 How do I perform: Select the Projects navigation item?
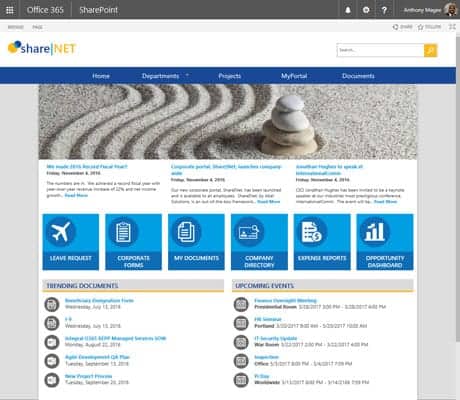point(230,76)
